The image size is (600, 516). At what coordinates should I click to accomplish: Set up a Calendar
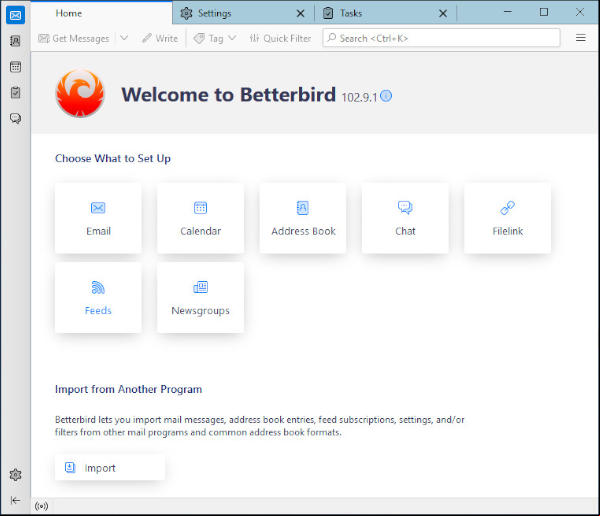[x=201, y=218]
